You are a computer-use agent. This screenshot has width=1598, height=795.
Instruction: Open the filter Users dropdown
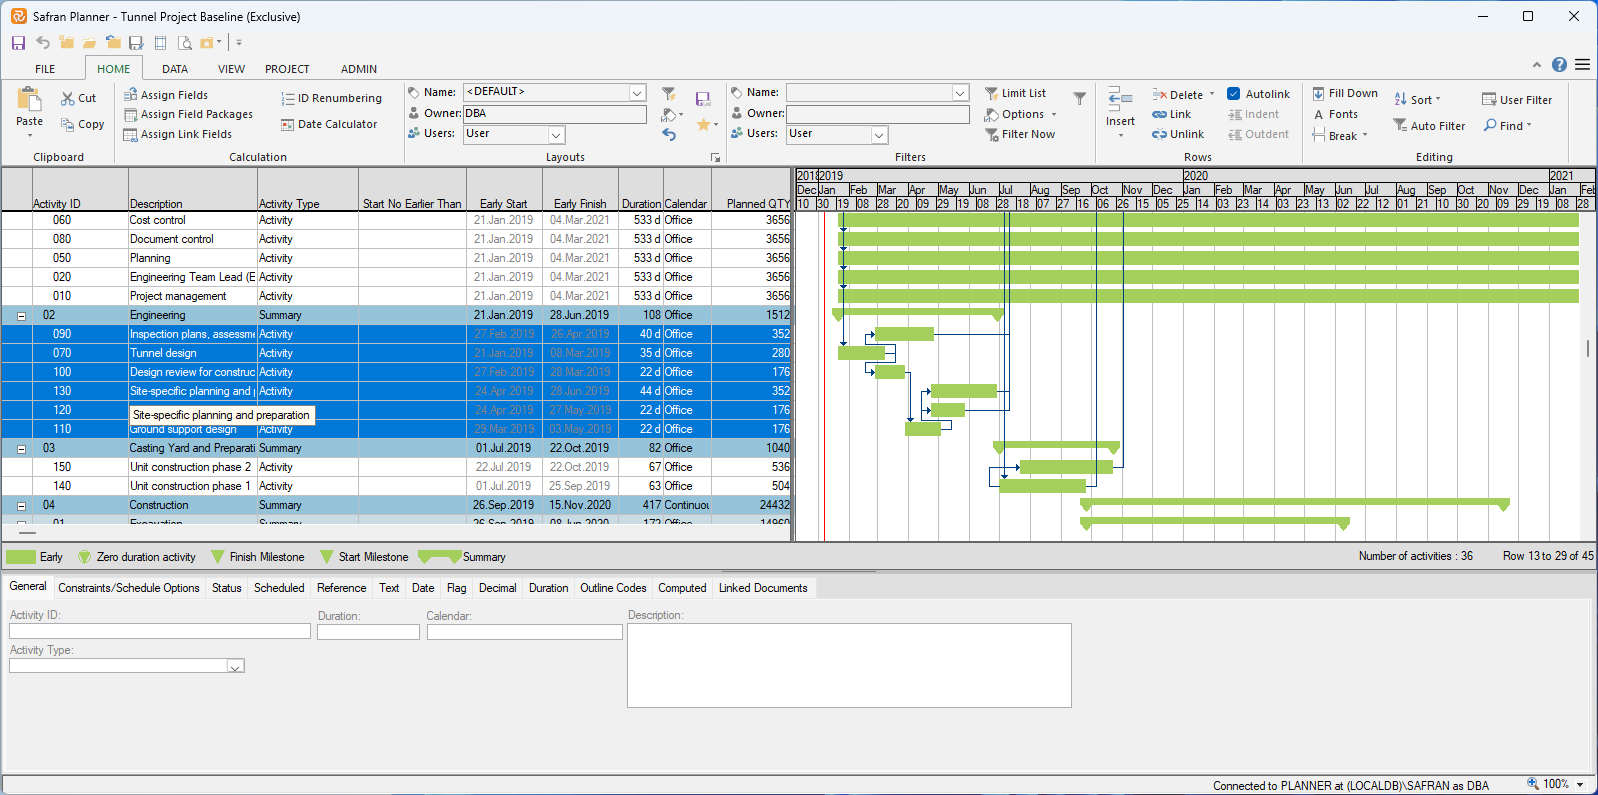[880, 134]
